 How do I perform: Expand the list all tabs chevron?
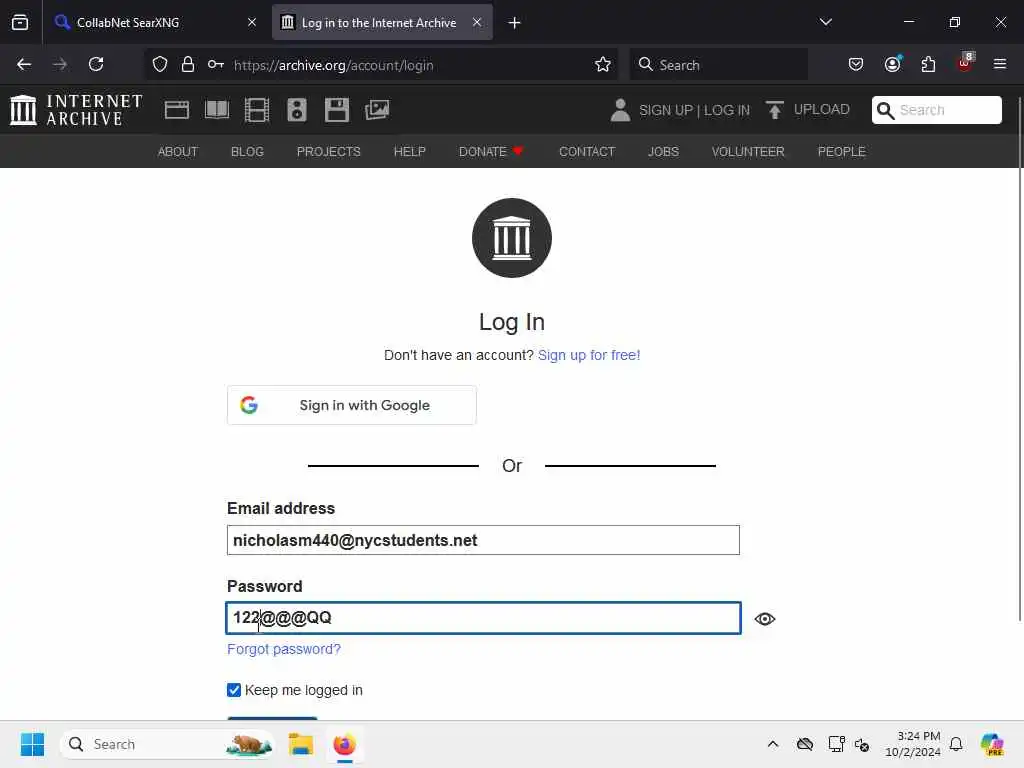pos(825,22)
